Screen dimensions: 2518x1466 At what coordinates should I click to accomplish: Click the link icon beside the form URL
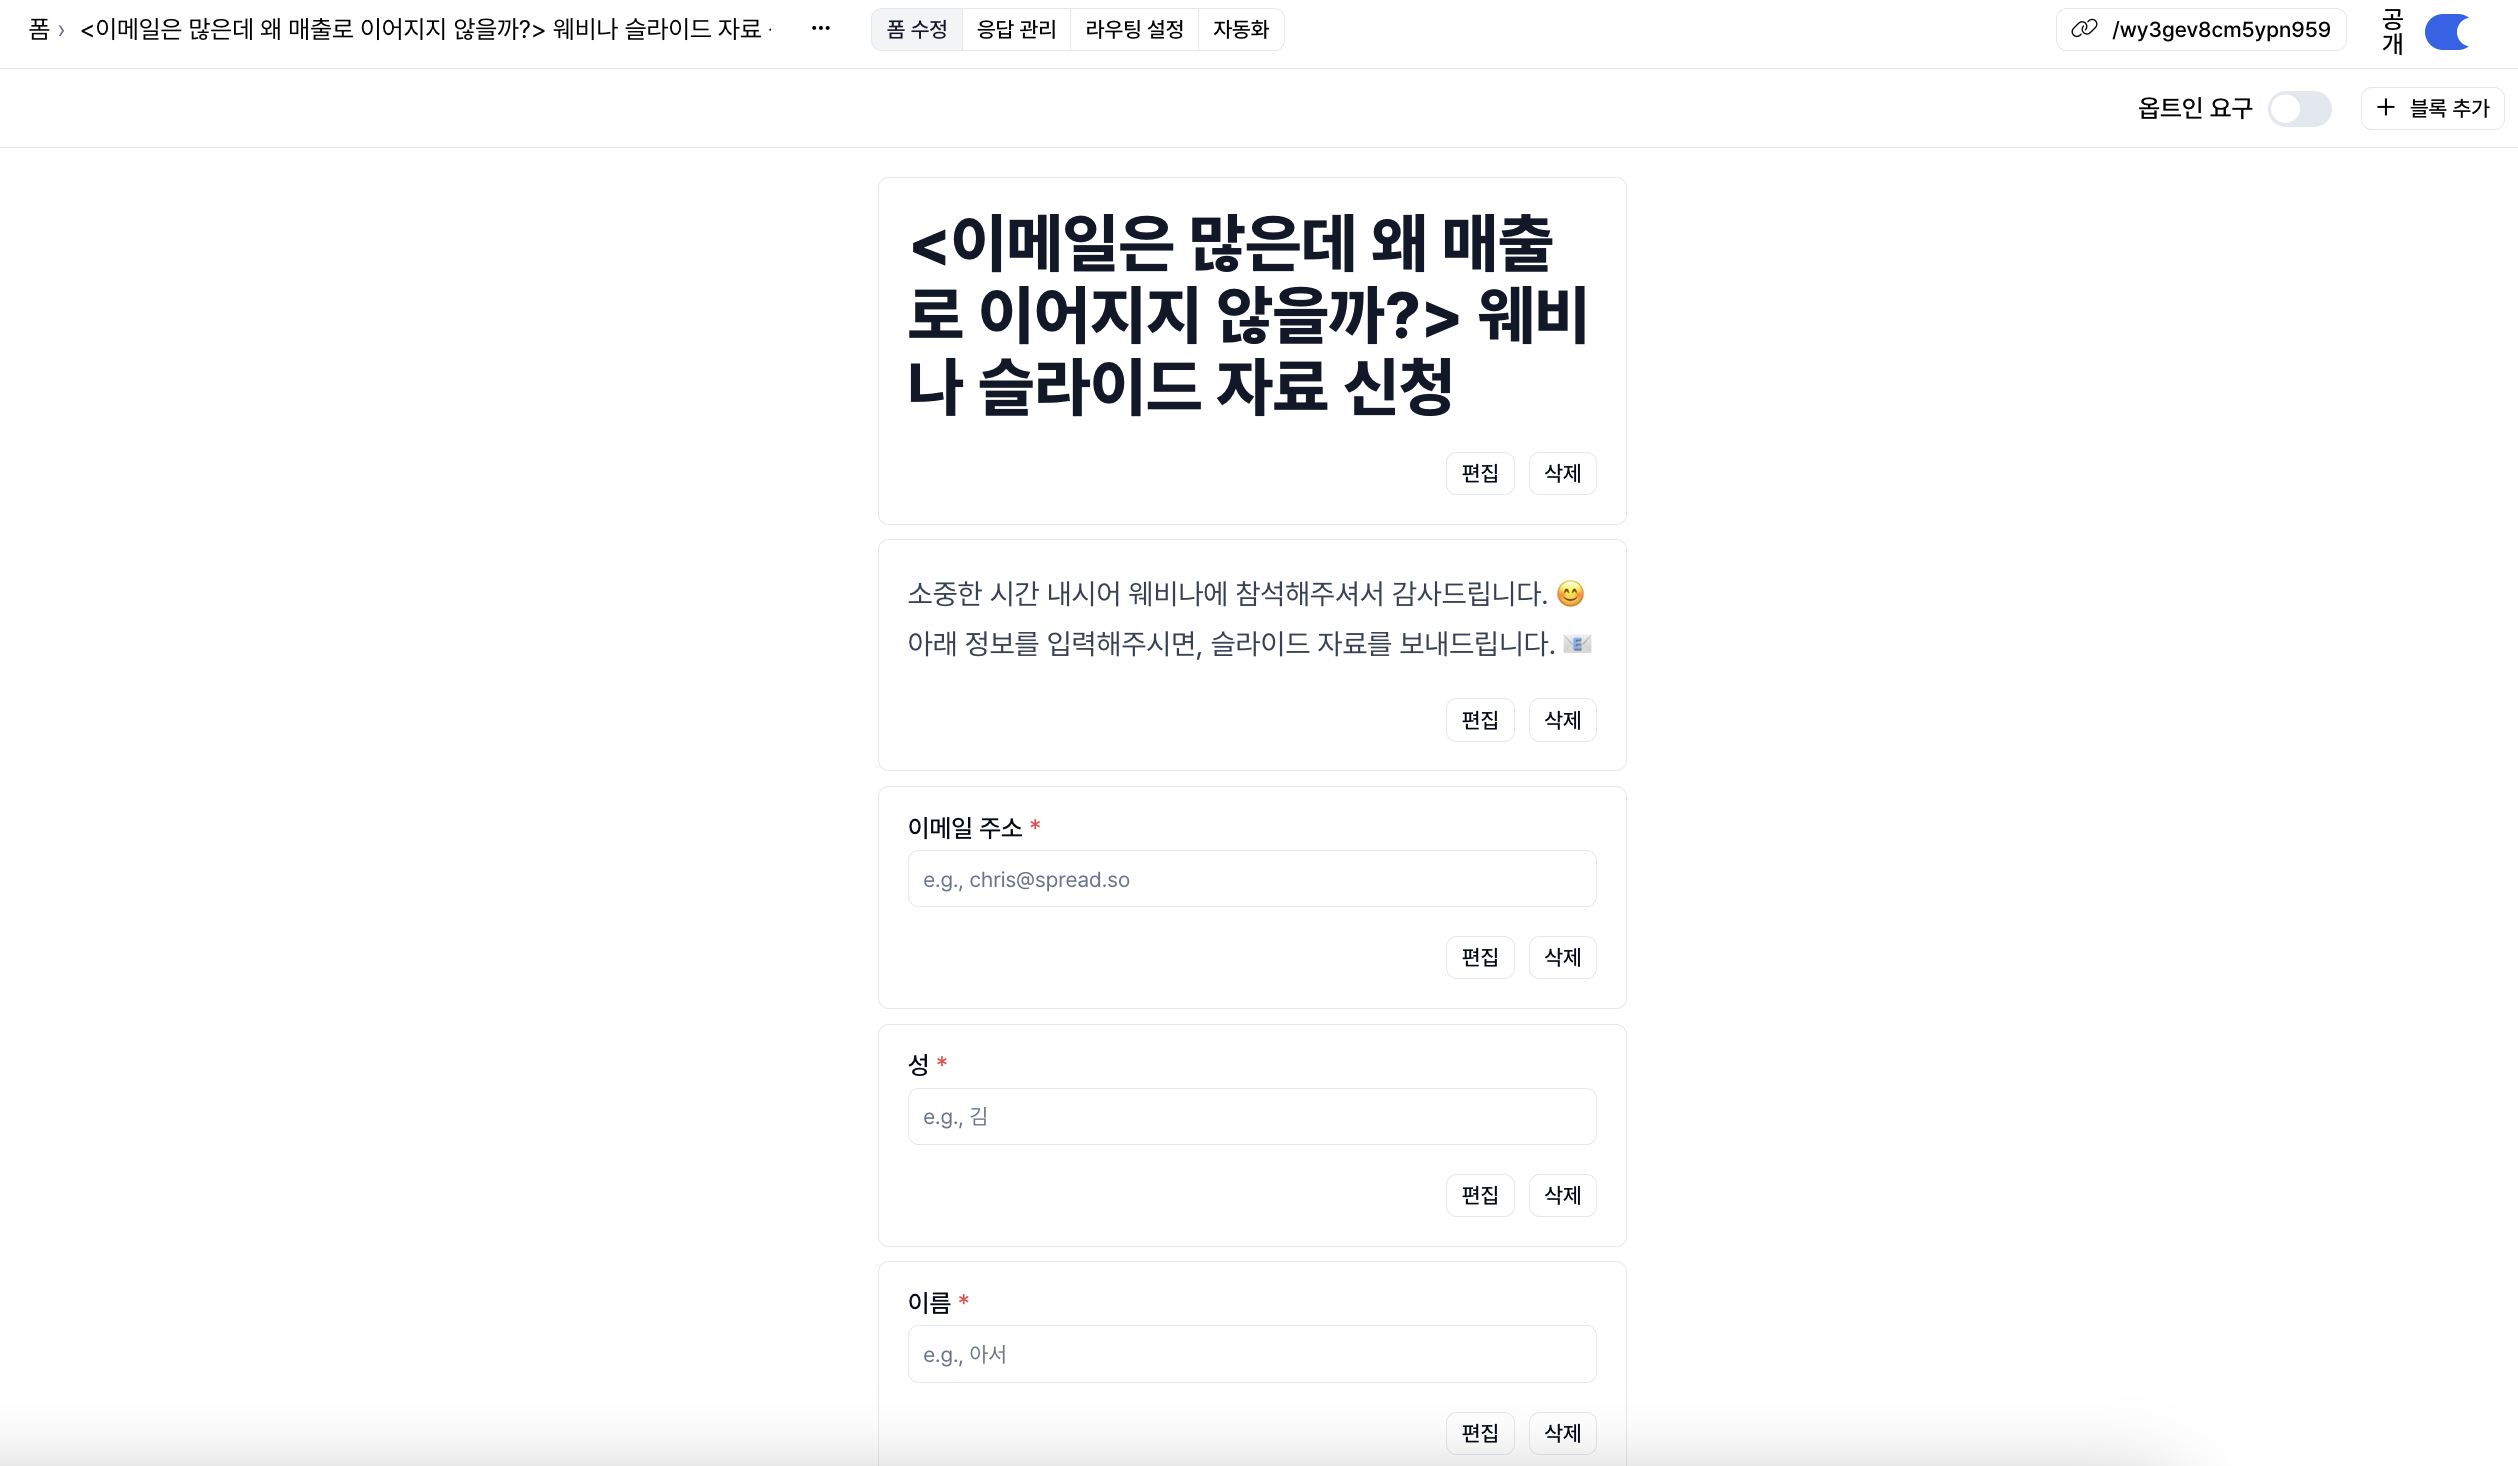pos(2084,29)
